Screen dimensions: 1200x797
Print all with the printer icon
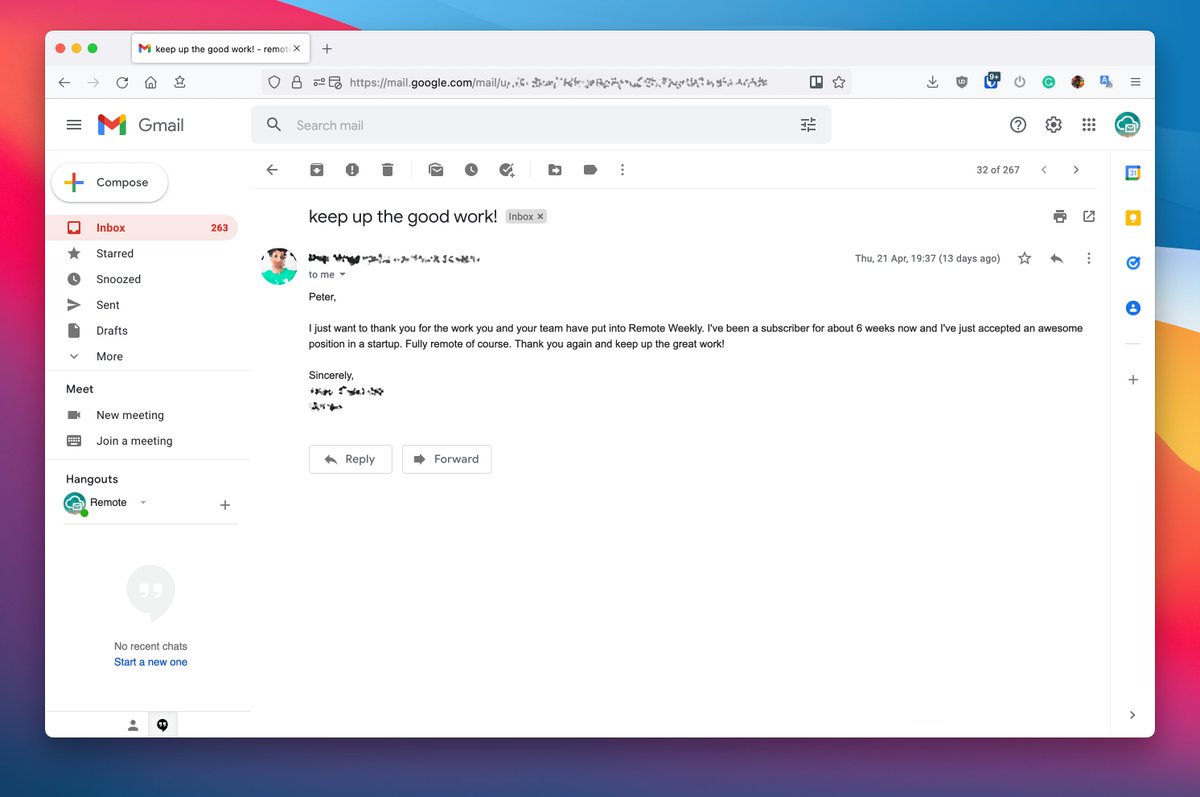(x=1060, y=216)
